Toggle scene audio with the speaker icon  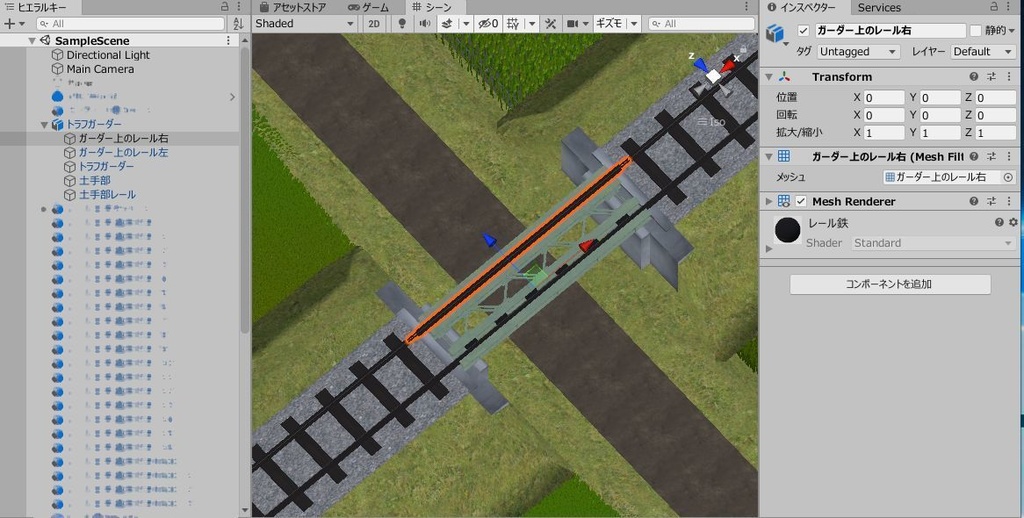(x=424, y=24)
